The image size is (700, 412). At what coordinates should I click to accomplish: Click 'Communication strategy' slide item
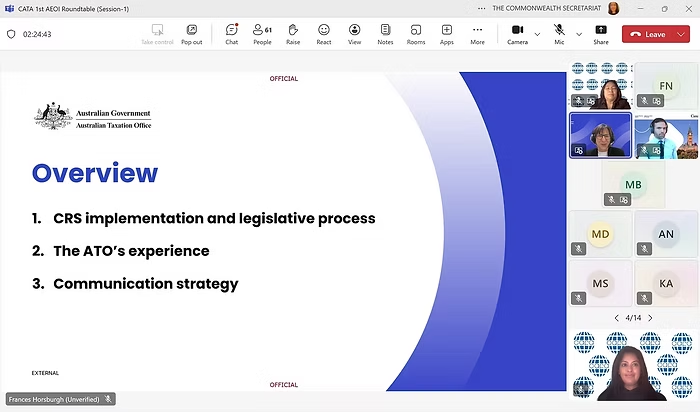click(x=146, y=284)
